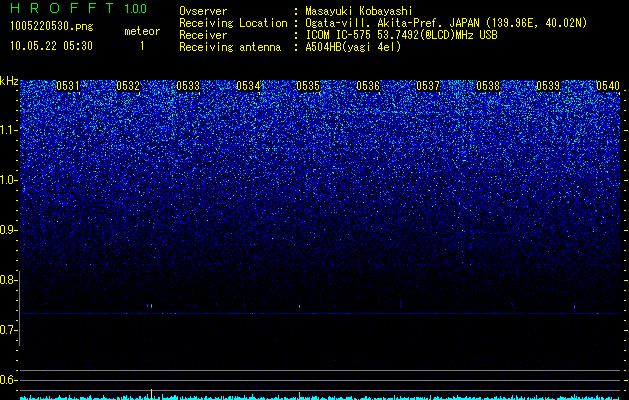The height and width of the screenshot is (400, 629).
Task: Click the Ovserver field label
Action: tap(203, 11)
